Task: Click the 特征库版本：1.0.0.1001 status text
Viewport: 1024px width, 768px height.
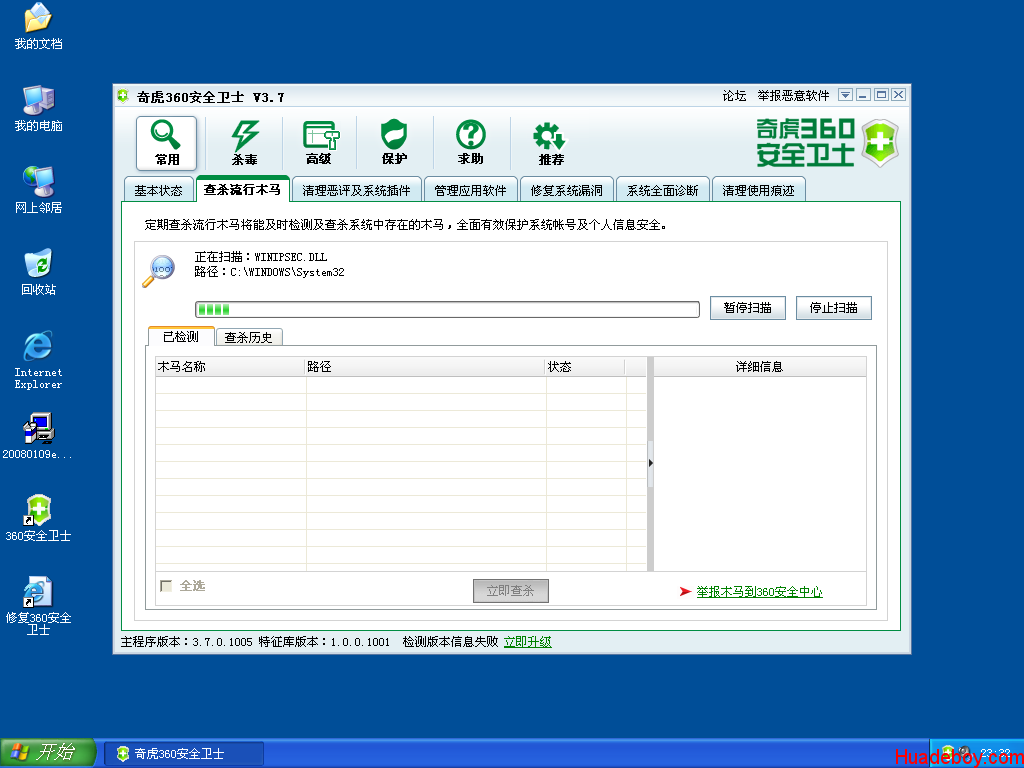Action: (324, 642)
